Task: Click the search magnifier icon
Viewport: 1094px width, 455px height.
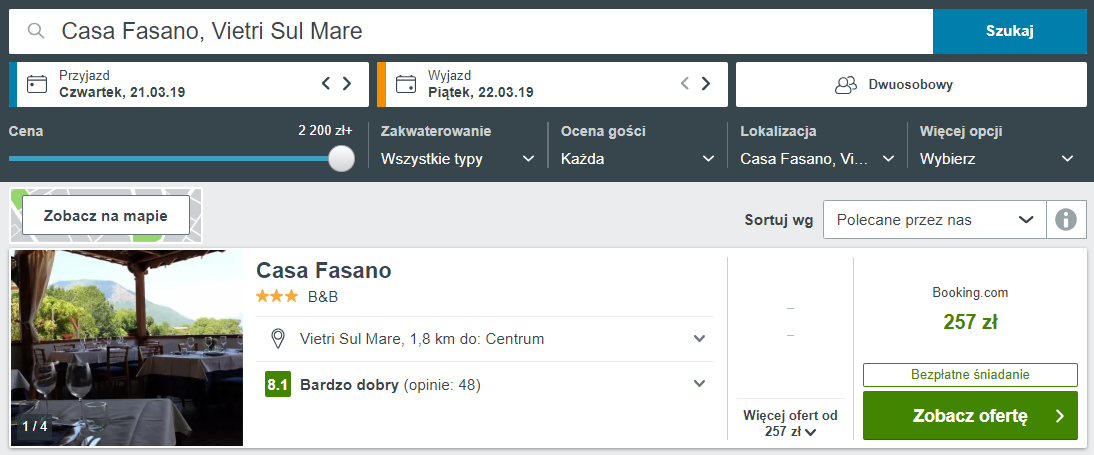Action: tap(36, 31)
